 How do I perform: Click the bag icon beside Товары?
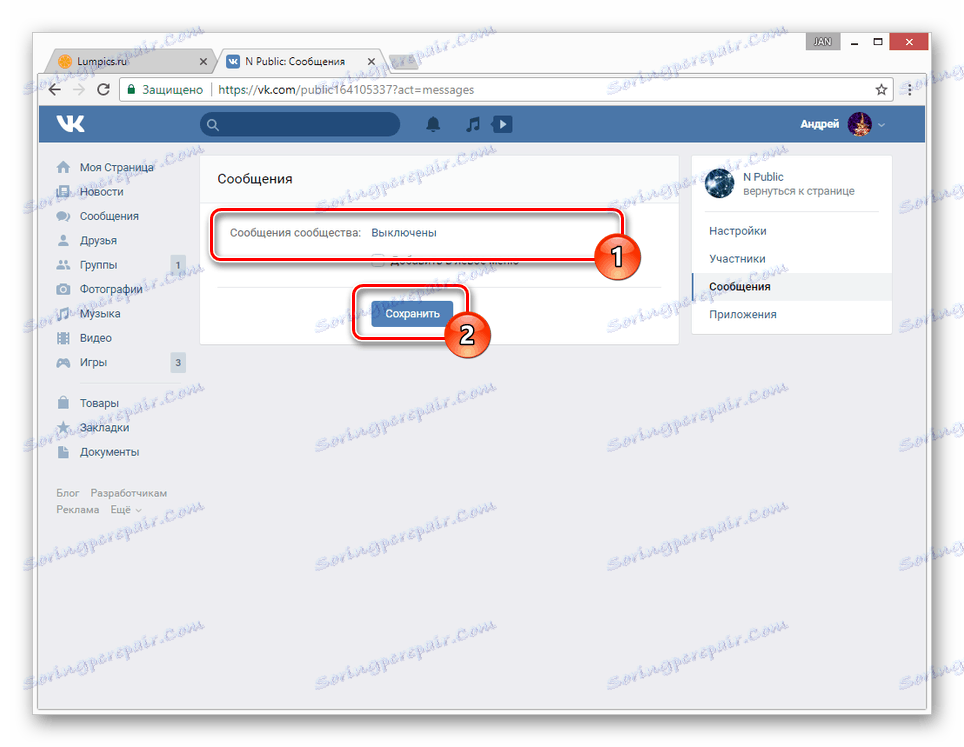[x=63, y=403]
